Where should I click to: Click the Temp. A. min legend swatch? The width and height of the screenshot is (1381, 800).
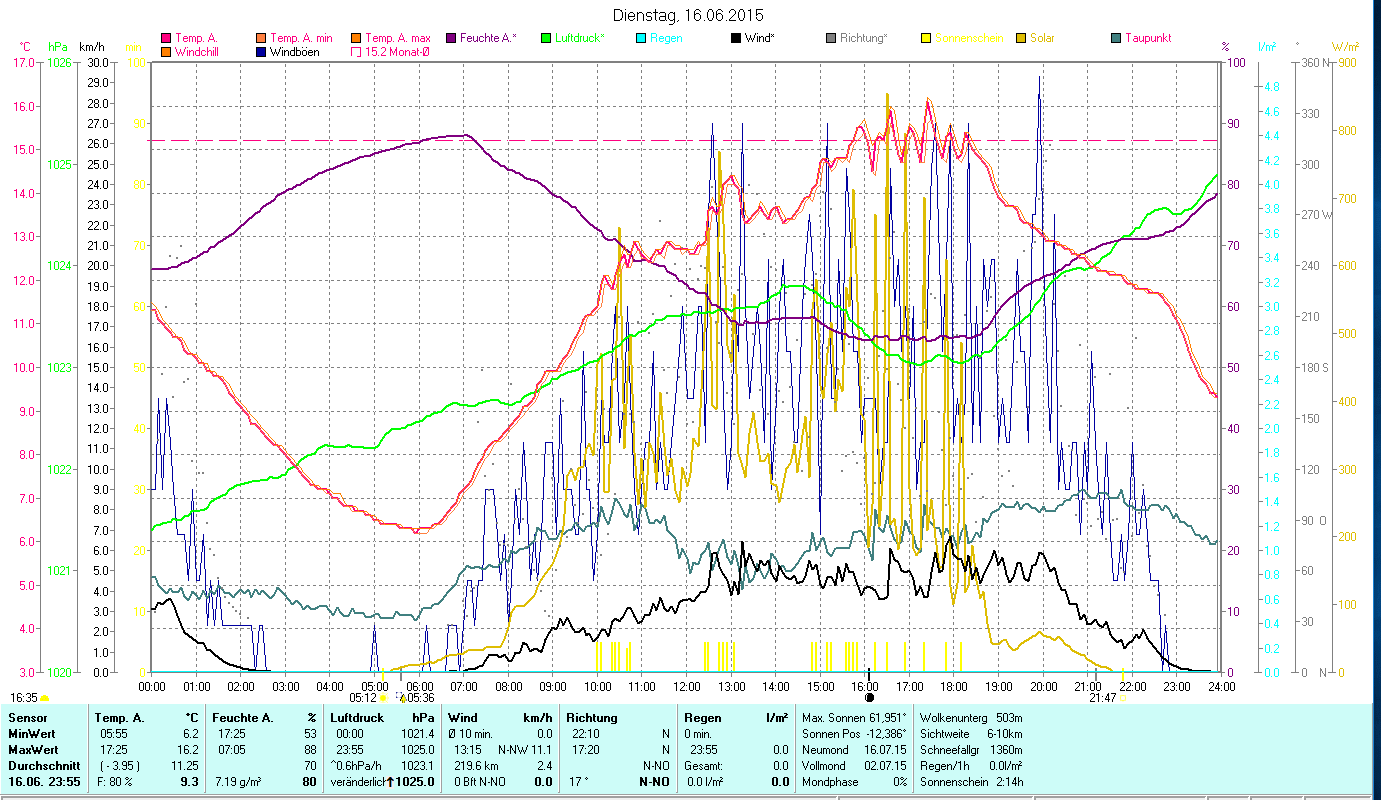260,38
